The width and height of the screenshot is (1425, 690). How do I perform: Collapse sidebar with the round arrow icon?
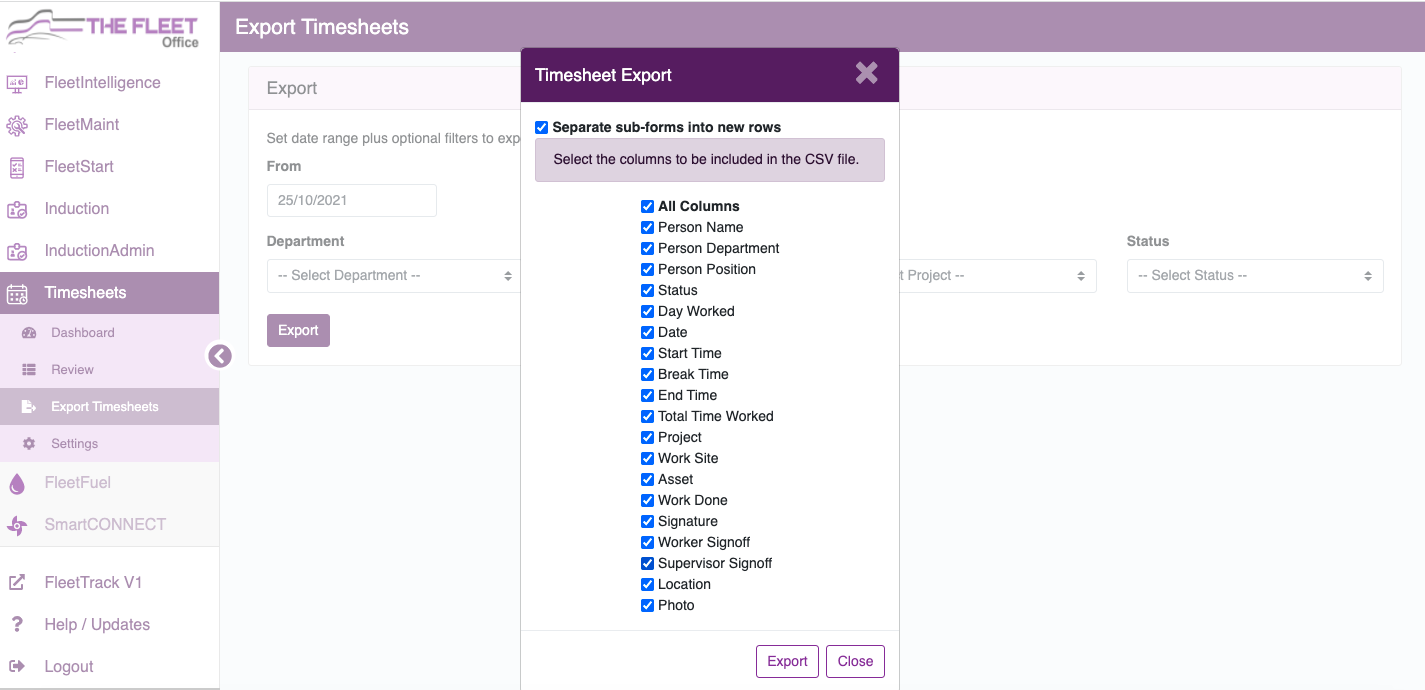(220, 355)
